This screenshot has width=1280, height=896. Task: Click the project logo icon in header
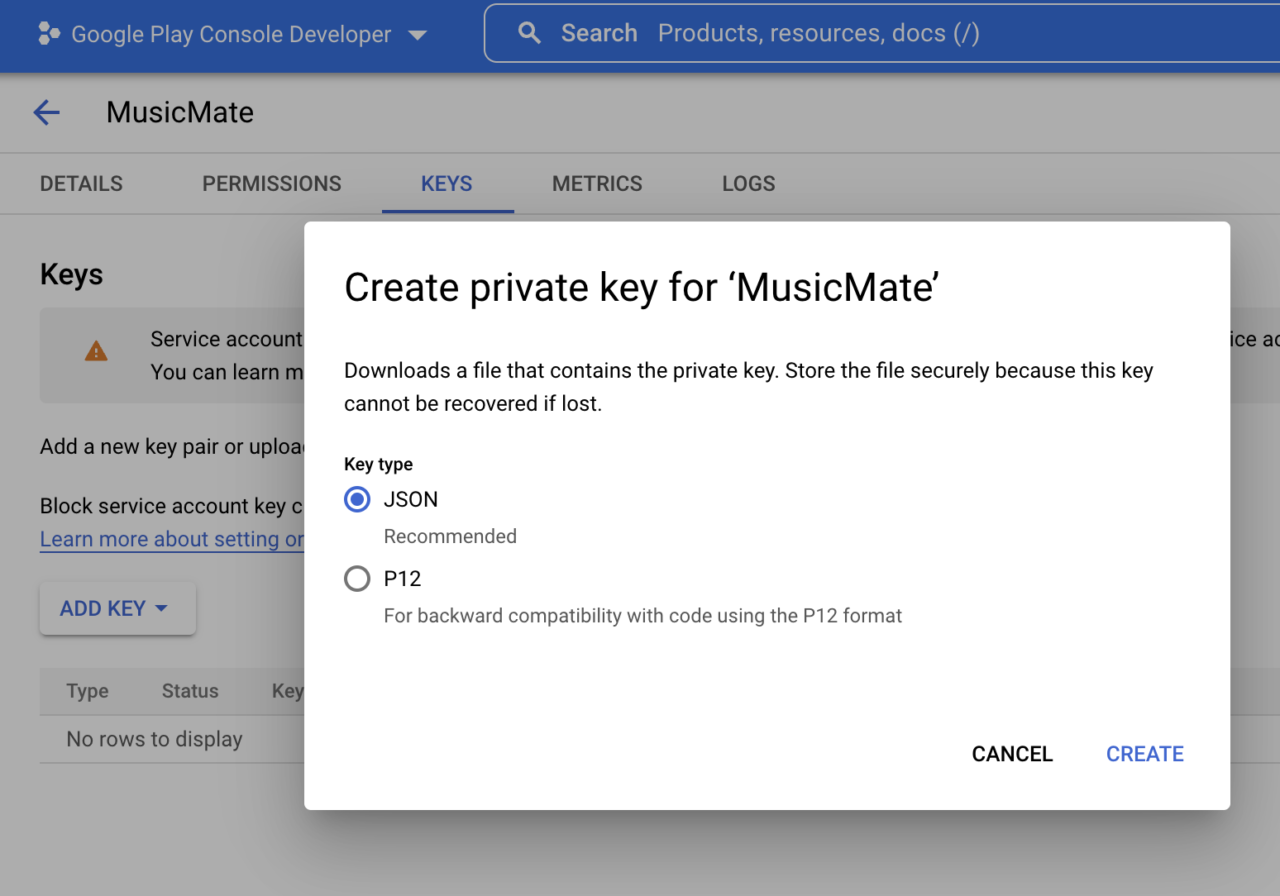(x=49, y=34)
